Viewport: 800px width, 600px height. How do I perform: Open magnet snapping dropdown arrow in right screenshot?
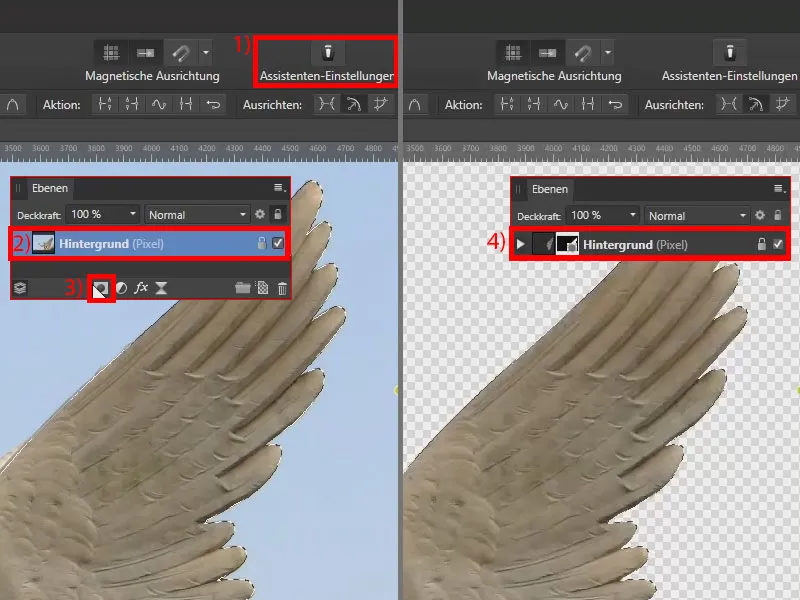click(x=608, y=53)
